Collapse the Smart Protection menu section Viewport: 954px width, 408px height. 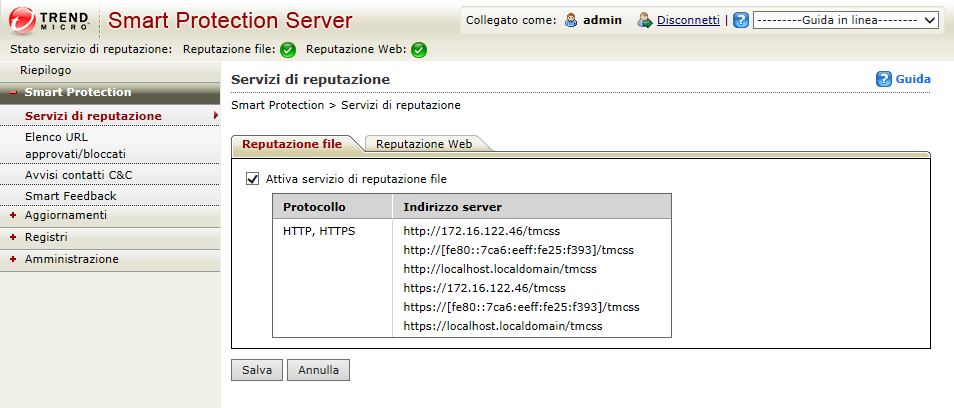(x=13, y=92)
